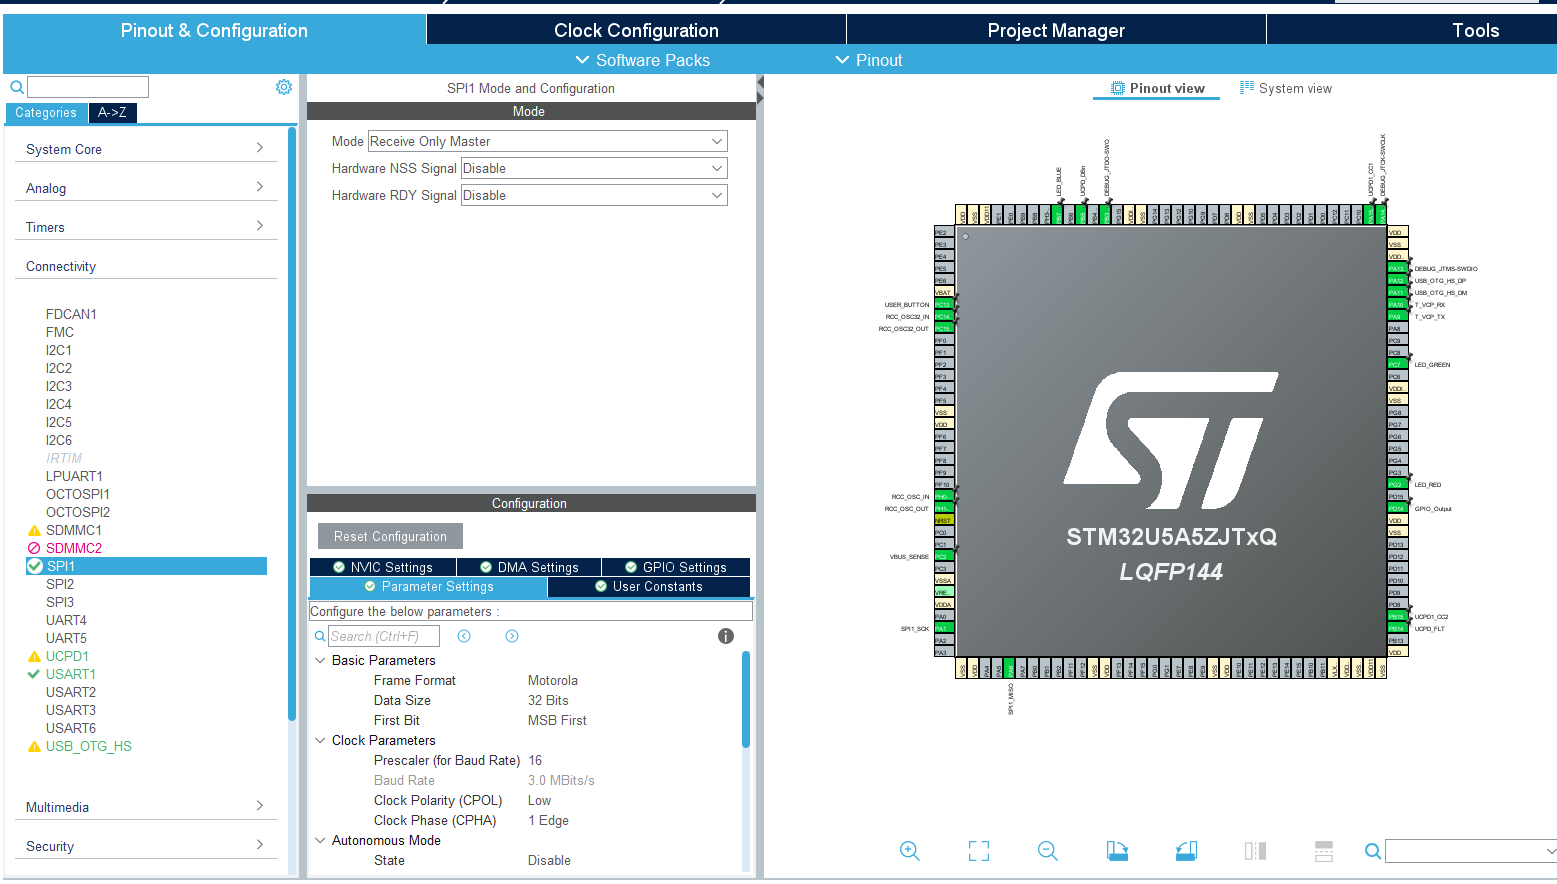
Task: Select SPI1 with the green checkmark
Action: pyautogui.click(x=61, y=566)
